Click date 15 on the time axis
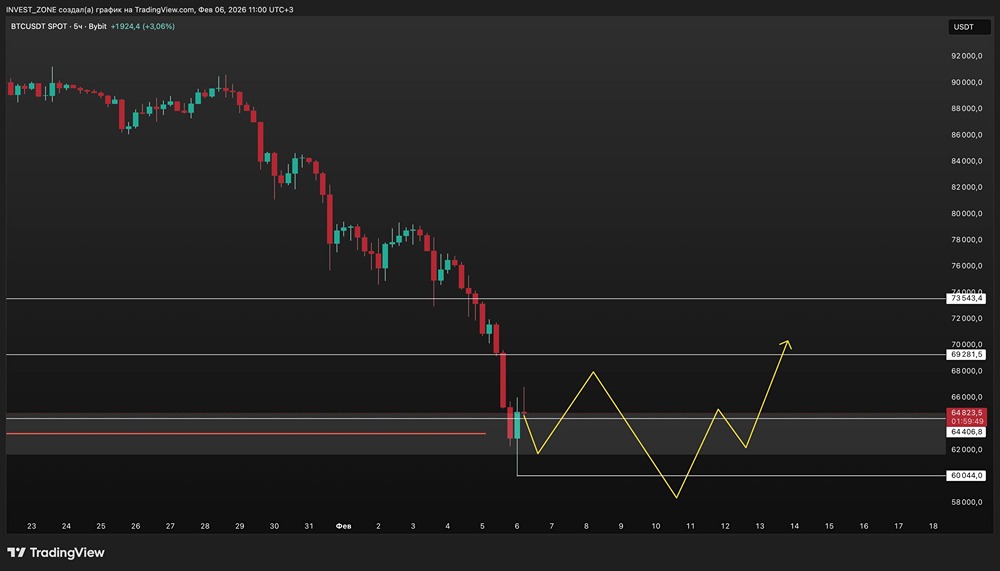The width and height of the screenshot is (1000, 571). coord(829,526)
